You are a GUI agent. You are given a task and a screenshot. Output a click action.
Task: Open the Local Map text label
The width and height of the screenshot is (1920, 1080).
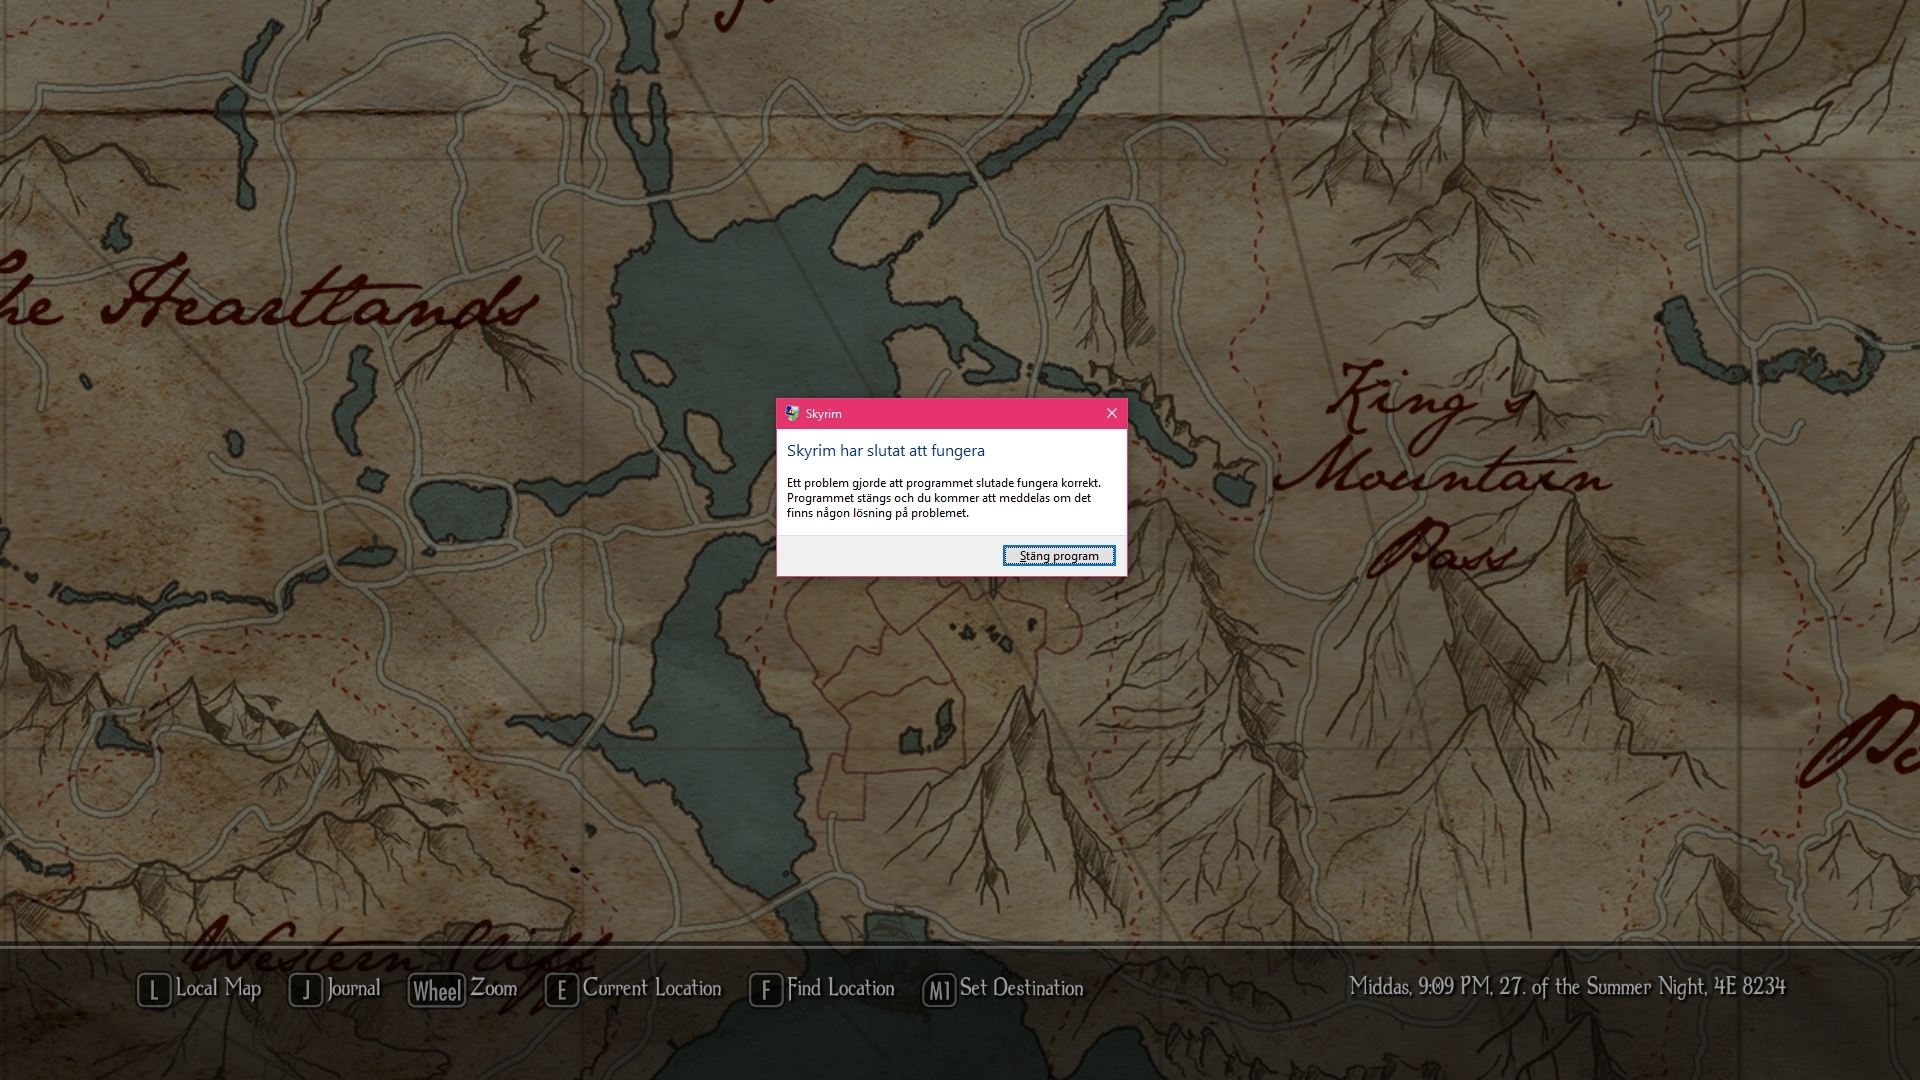click(218, 988)
